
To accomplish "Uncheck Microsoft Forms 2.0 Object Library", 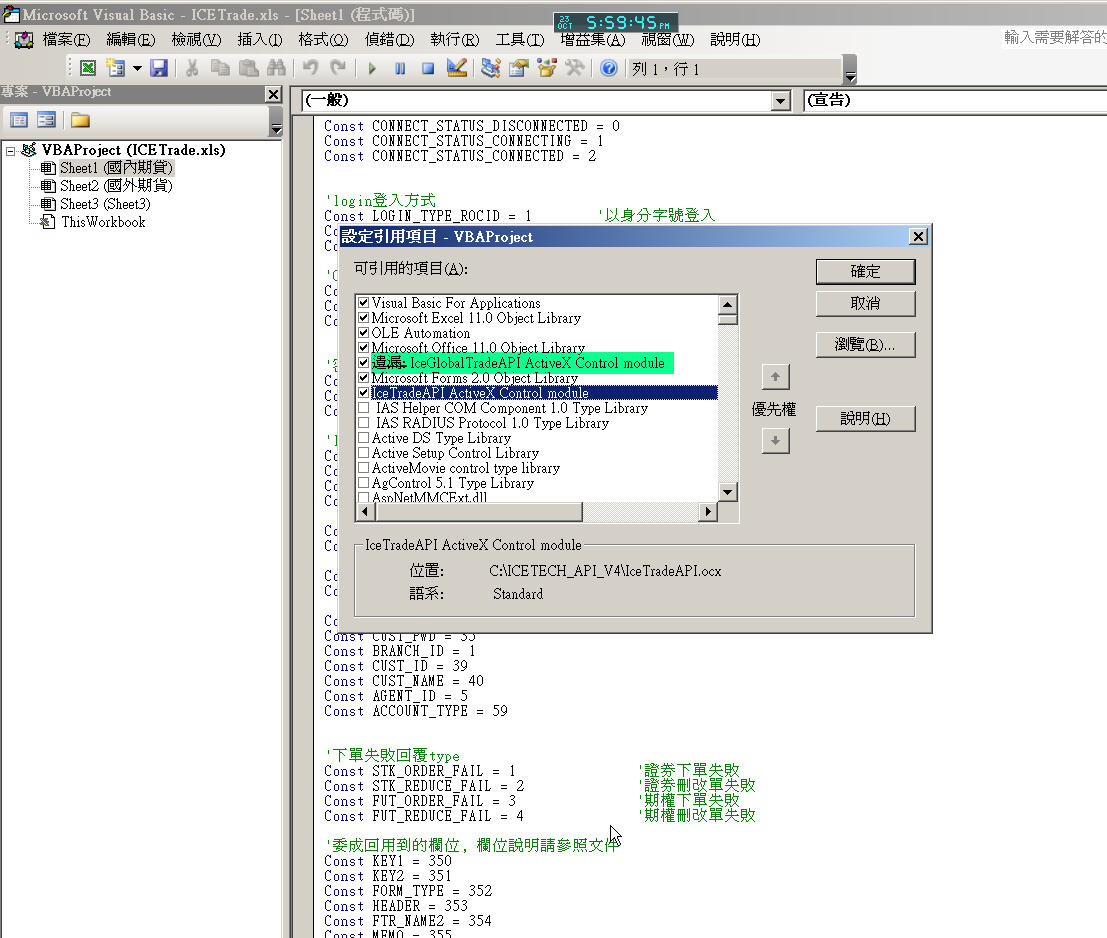I will pos(364,378).
